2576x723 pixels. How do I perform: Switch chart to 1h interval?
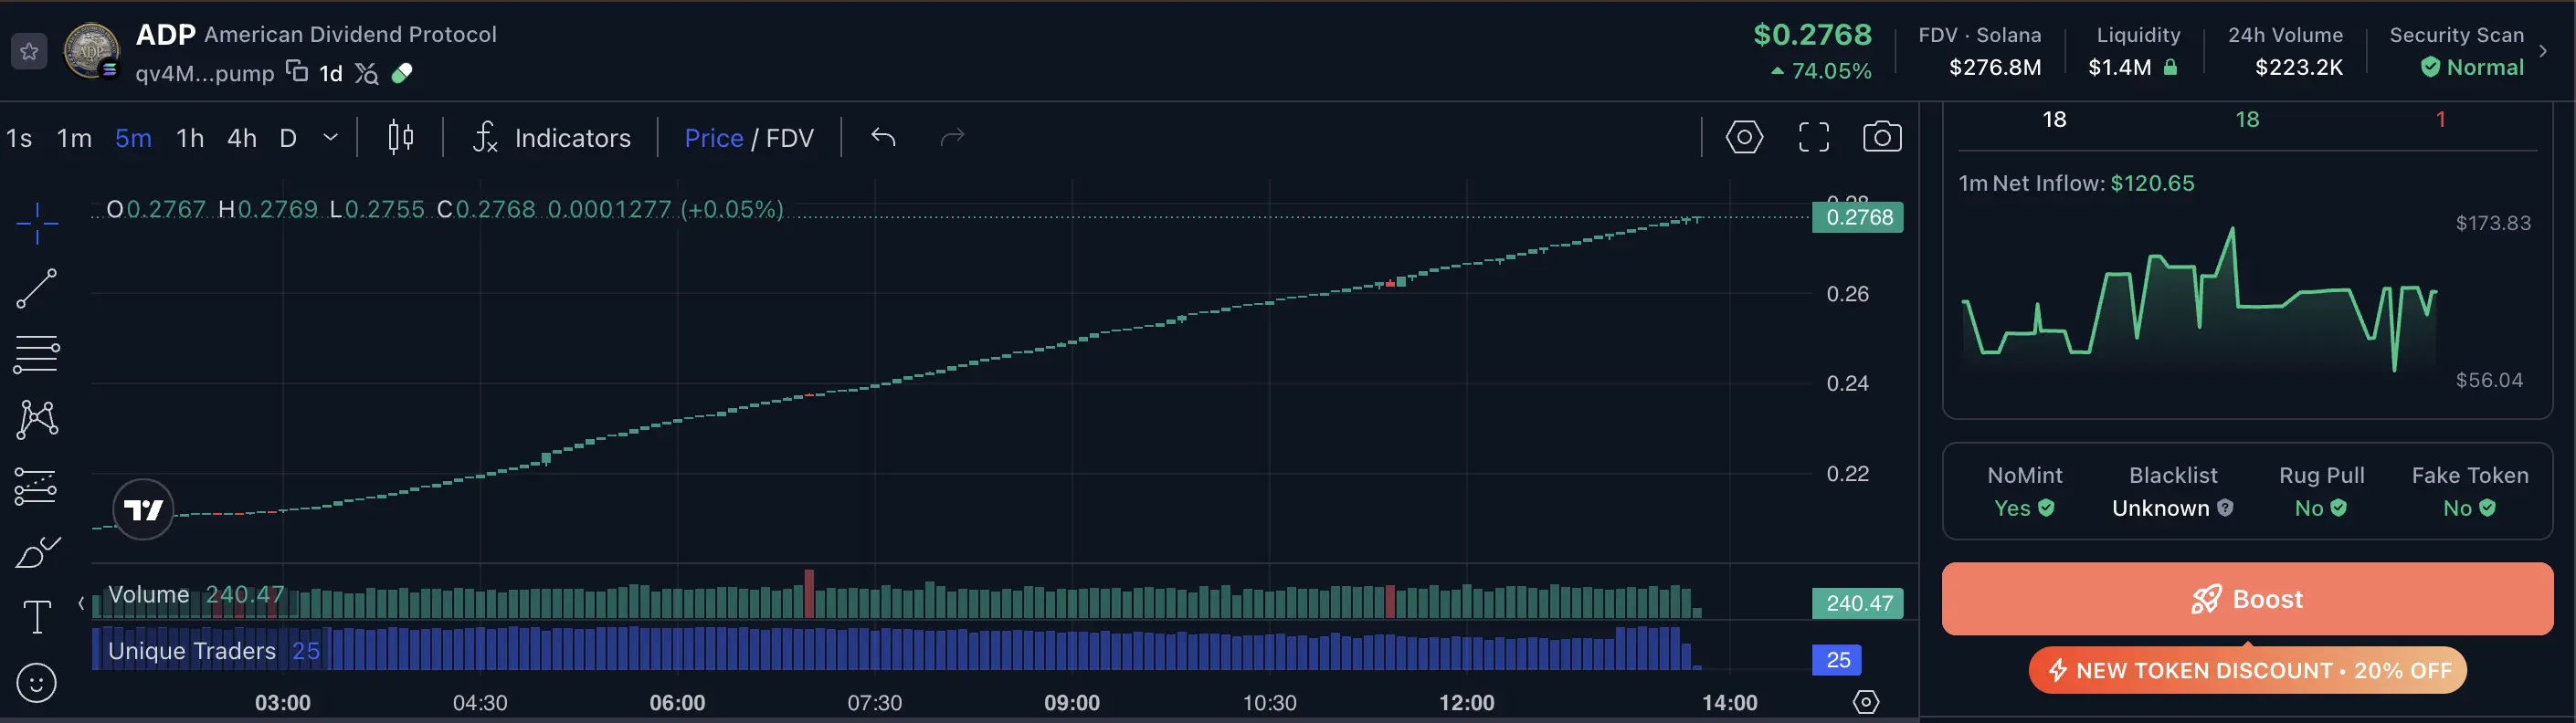(190, 138)
